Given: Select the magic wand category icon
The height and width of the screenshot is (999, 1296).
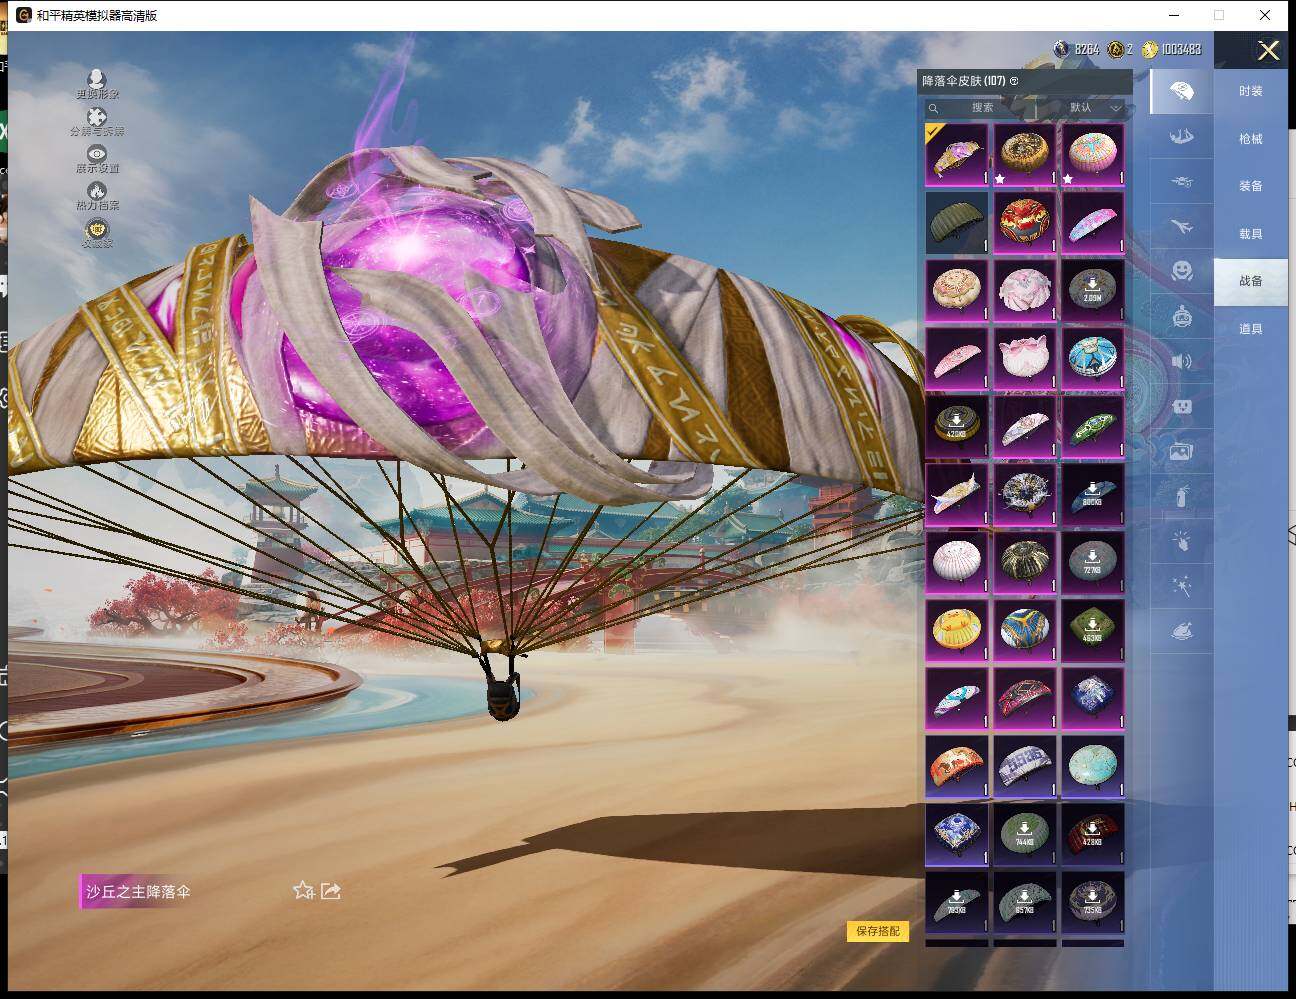Looking at the screenshot, I should (x=1181, y=586).
